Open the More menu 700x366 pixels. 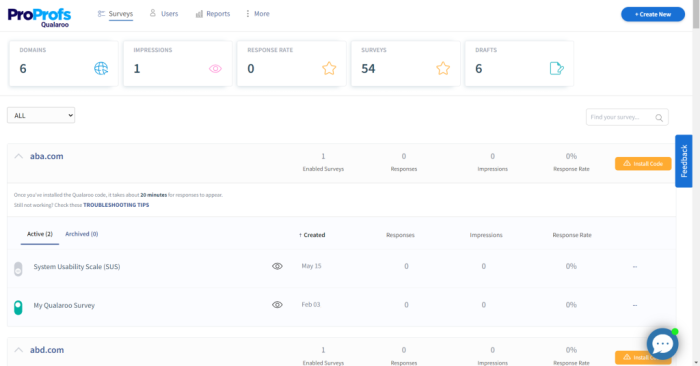click(x=258, y=14)
